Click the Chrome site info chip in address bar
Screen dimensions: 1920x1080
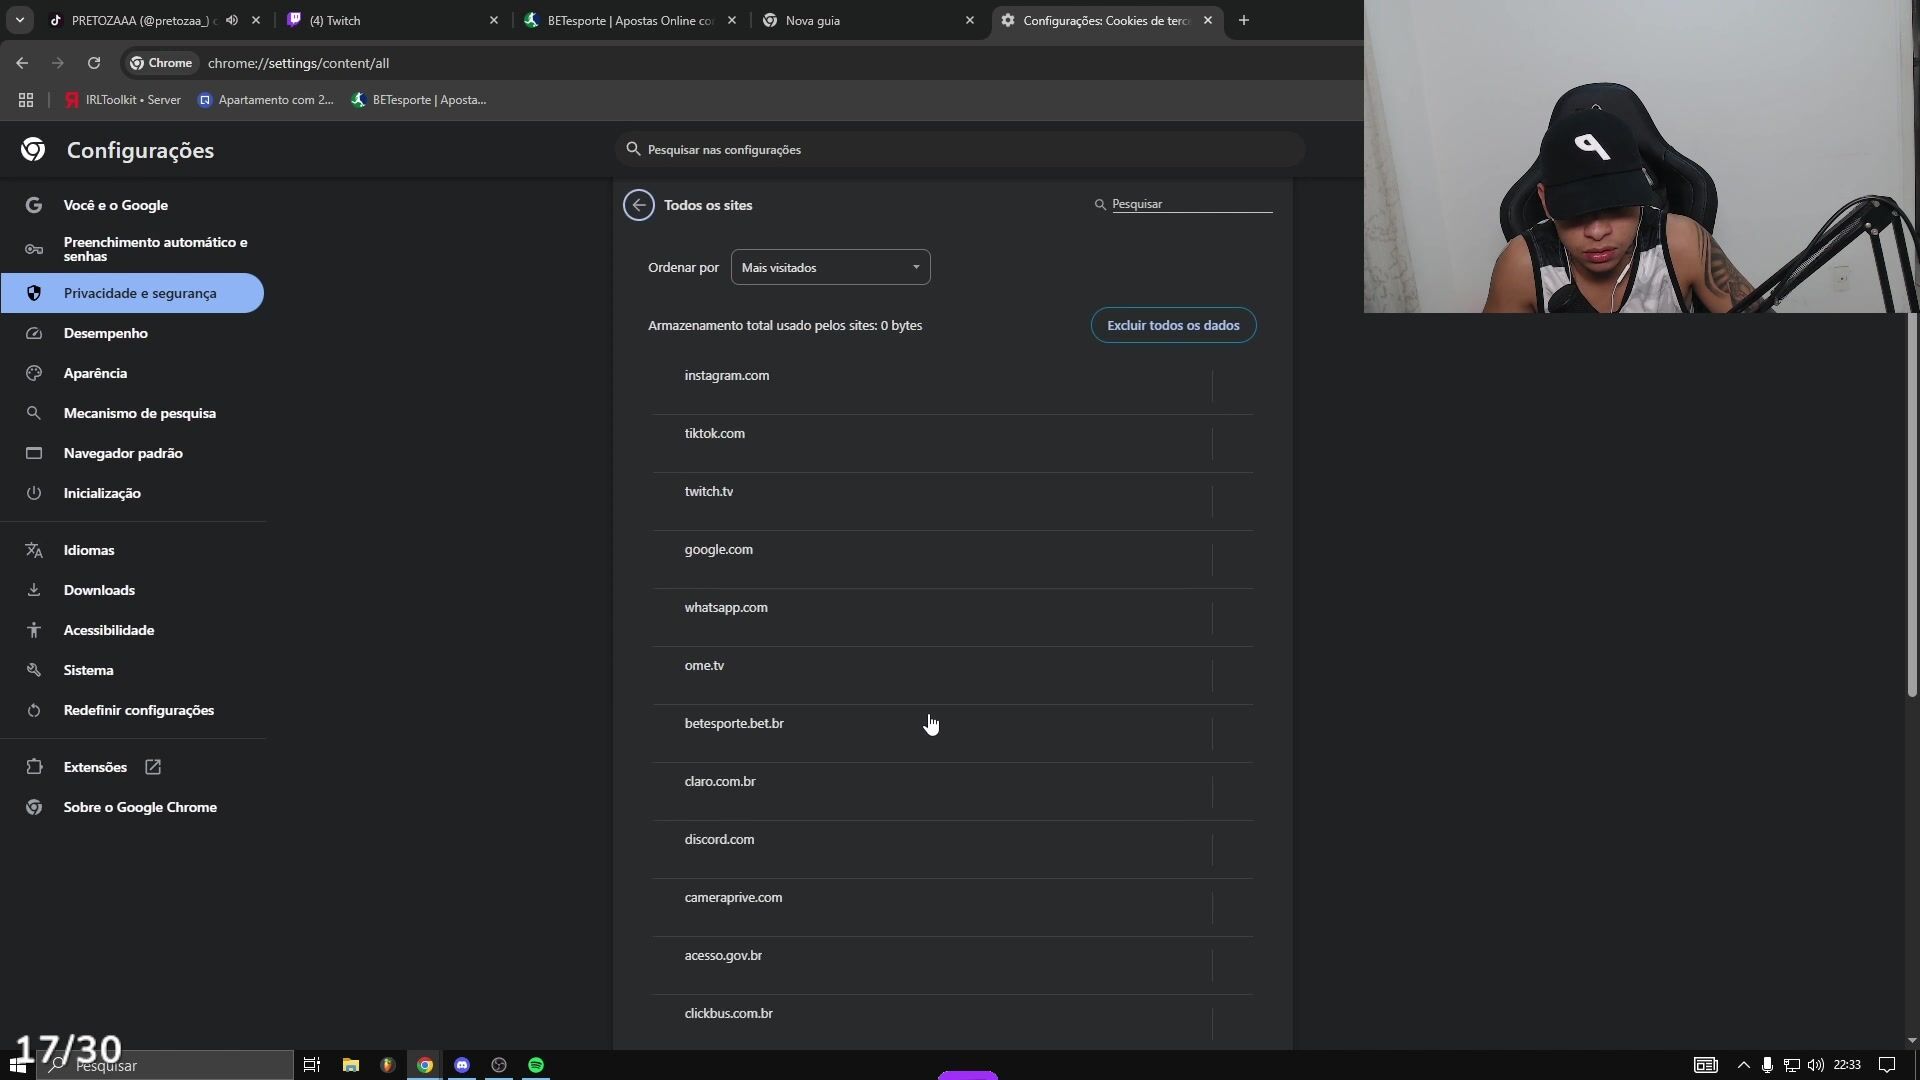pos(161,63)
